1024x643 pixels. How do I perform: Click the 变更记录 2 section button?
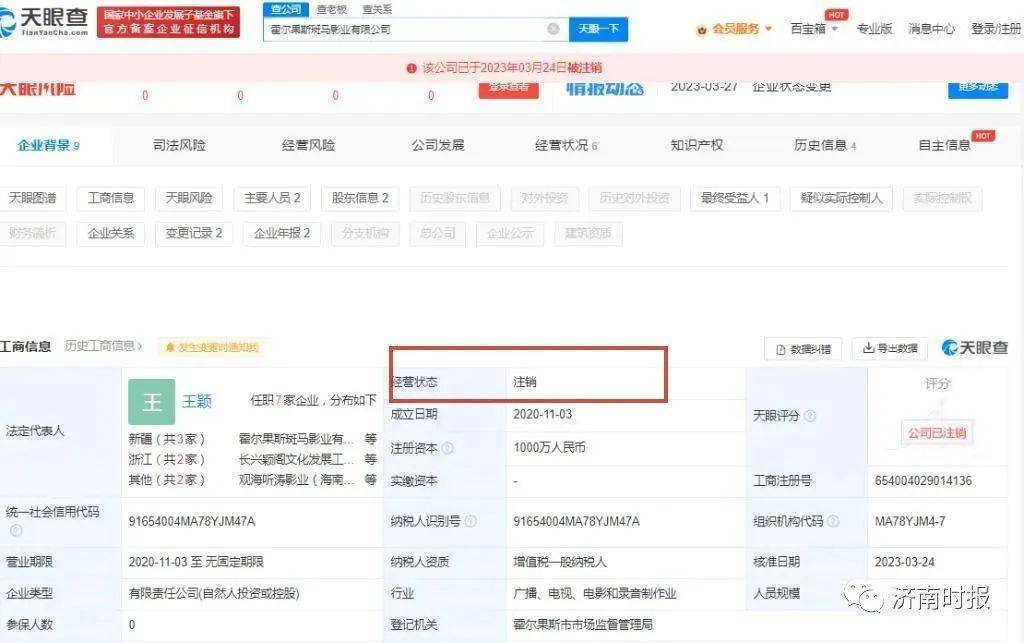click(x=193, y=233)
